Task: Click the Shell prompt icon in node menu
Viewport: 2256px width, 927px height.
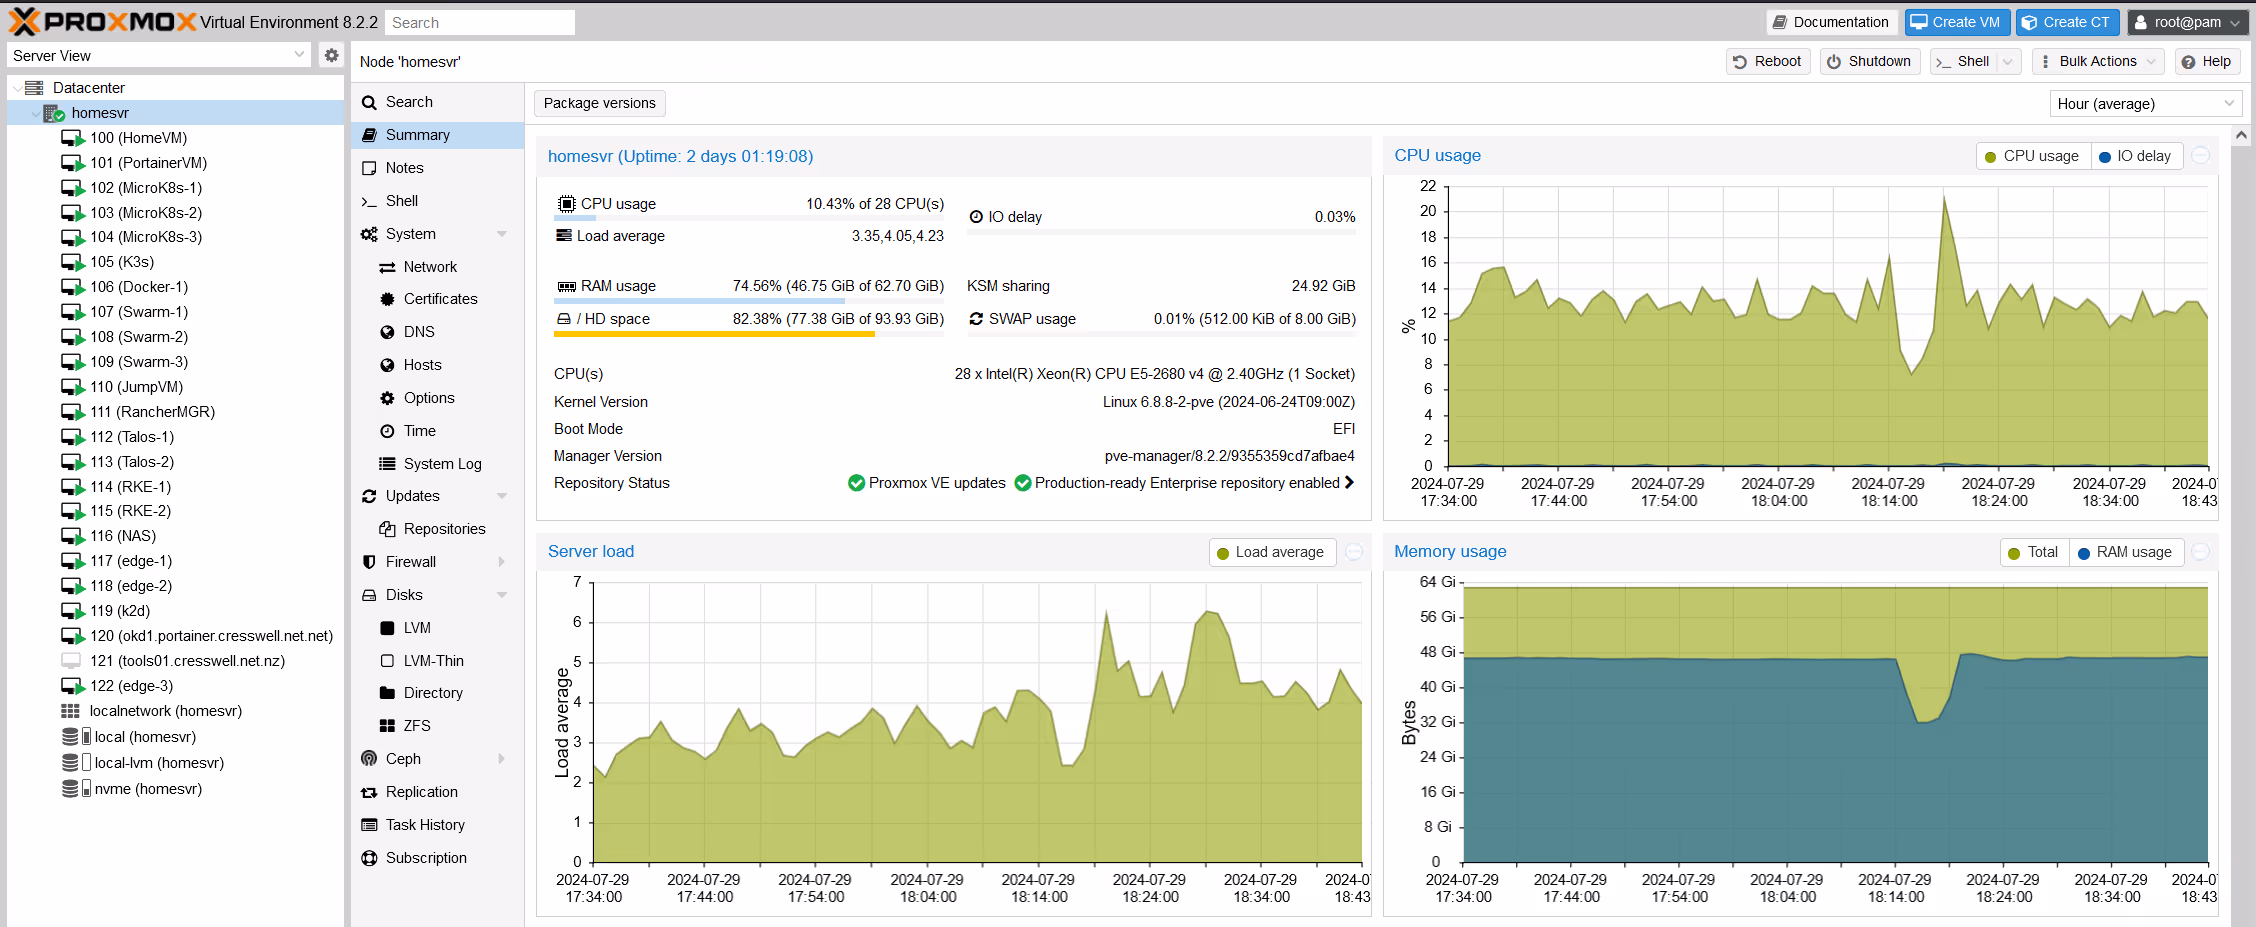Action: tap(369, 201)
